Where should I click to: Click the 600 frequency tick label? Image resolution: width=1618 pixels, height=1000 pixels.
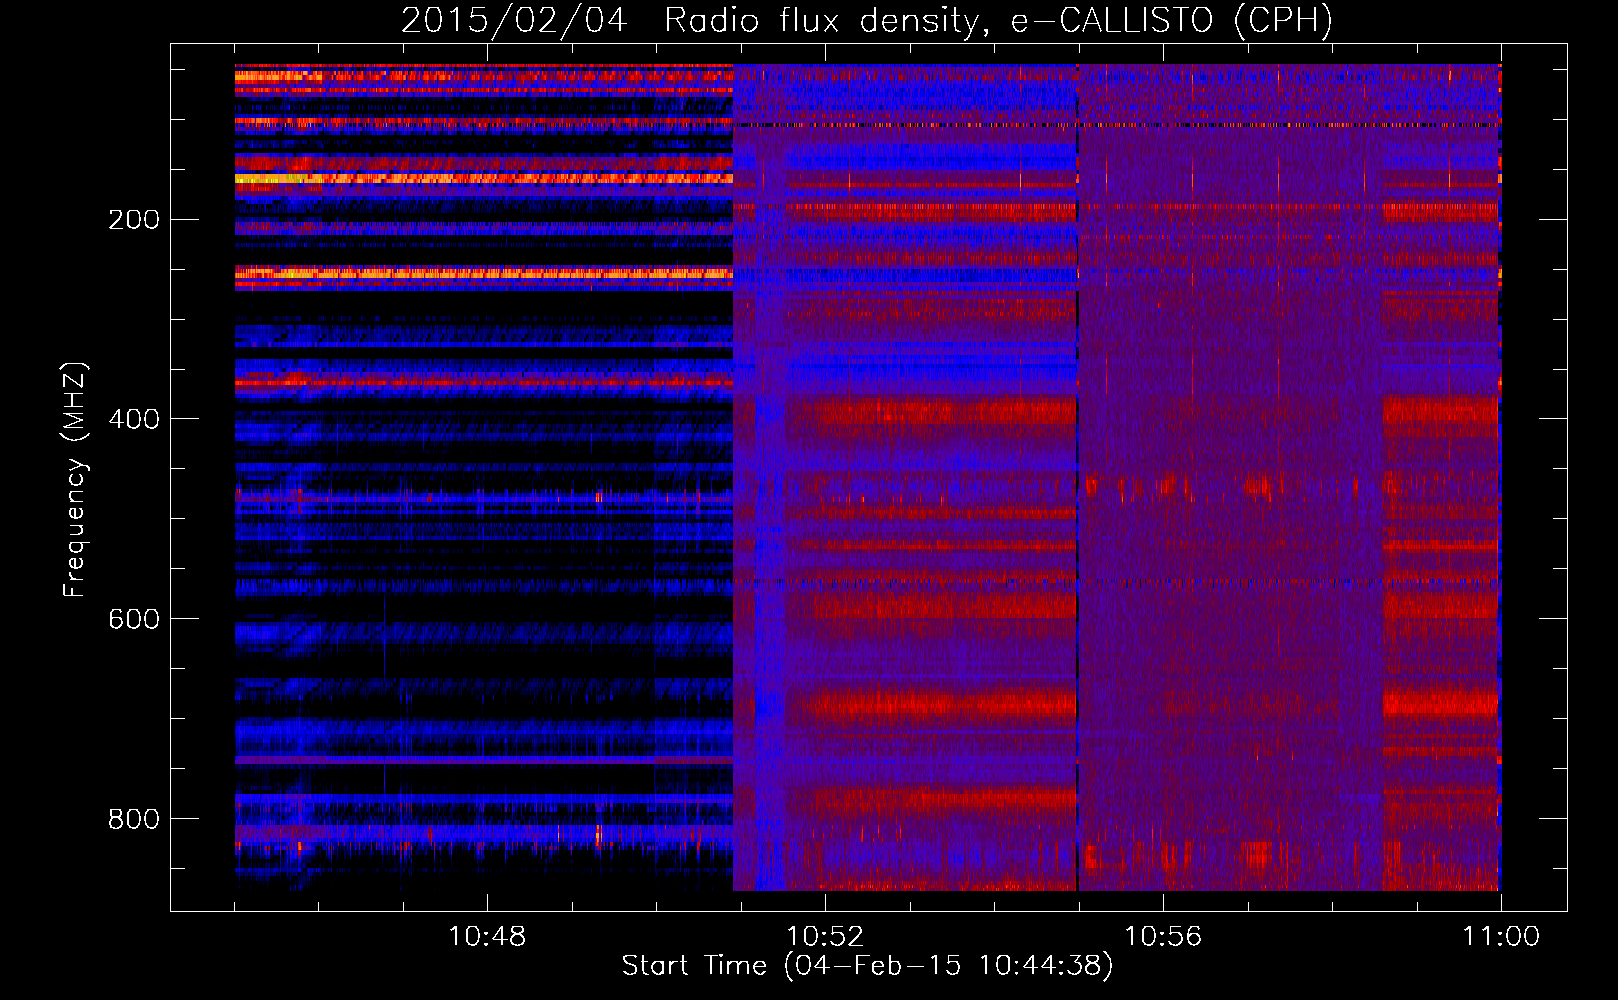pos(134,620)
